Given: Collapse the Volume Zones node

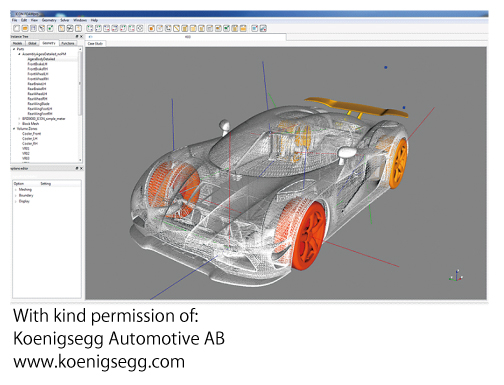Looking at the screenshot, I should [14, 129].
